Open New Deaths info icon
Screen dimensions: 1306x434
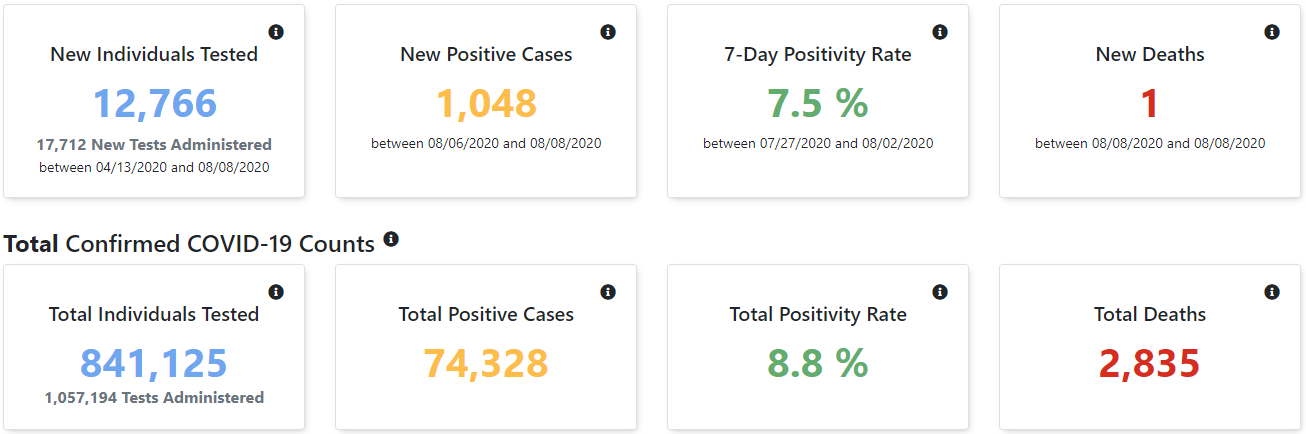coord(1272,32)
